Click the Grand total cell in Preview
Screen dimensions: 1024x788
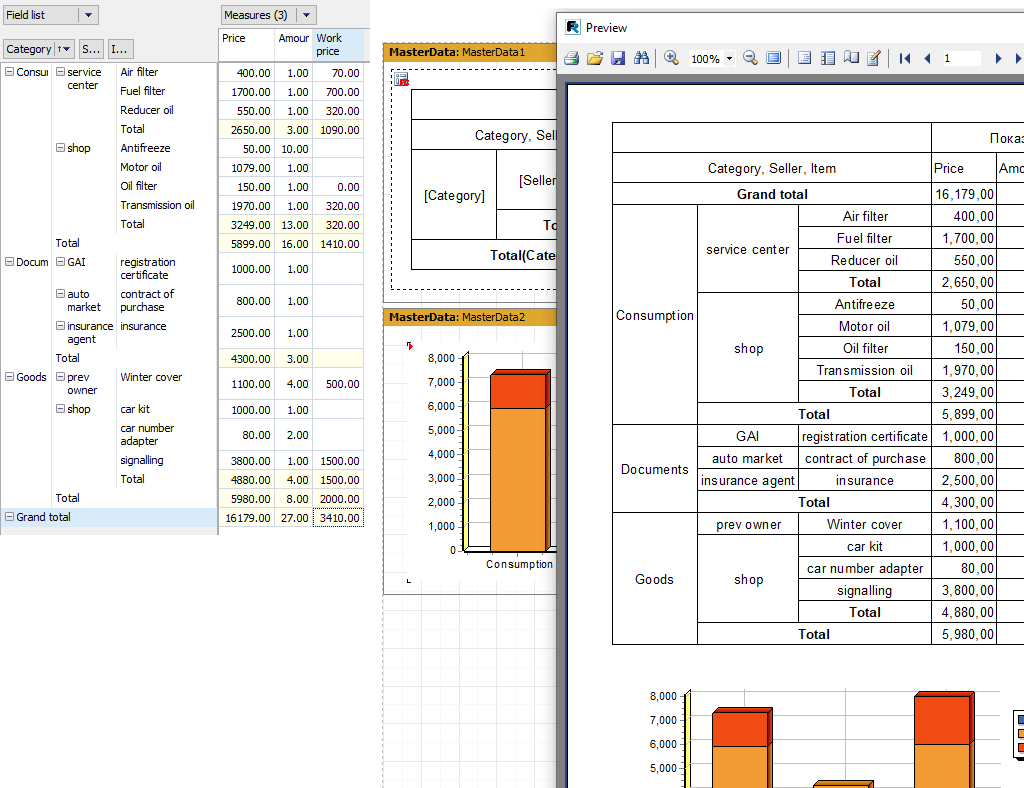click(x=772, y=194)
